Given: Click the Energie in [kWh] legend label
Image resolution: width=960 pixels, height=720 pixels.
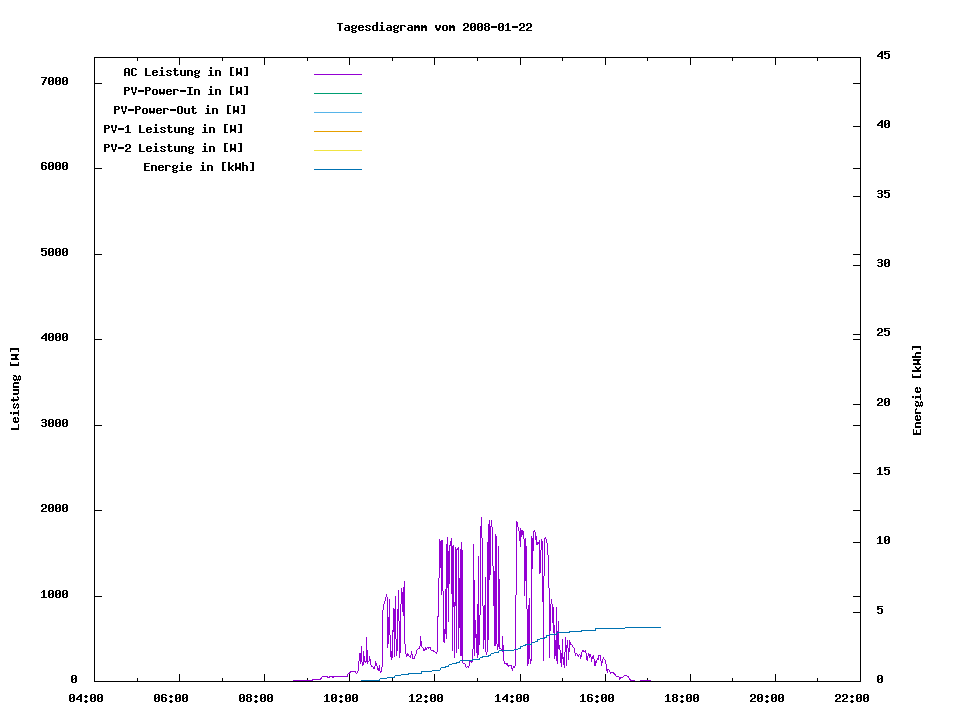Looking at the screenshot, I should point(199,167).
